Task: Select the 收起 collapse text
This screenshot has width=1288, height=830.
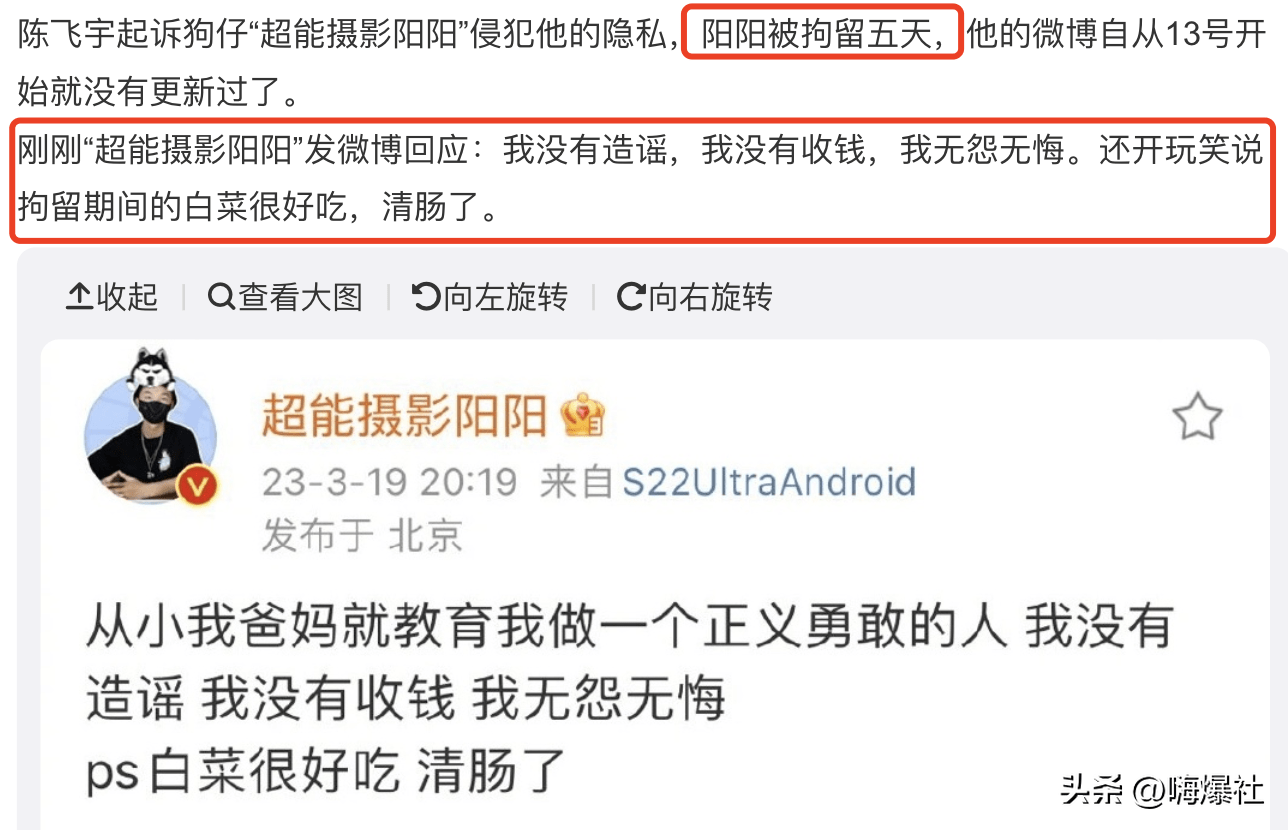Action: click(127, 297)
